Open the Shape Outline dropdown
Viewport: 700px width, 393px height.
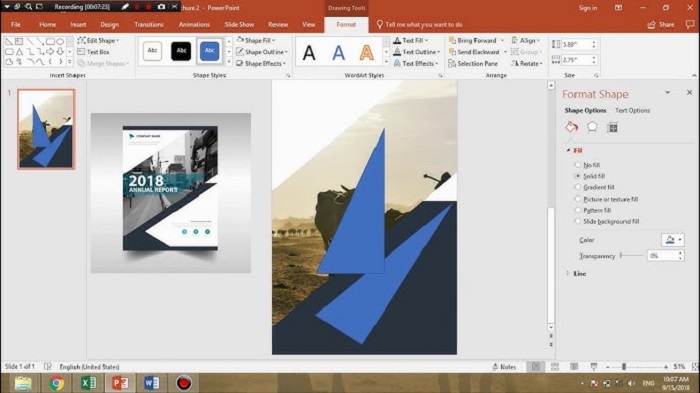[262, 52]
